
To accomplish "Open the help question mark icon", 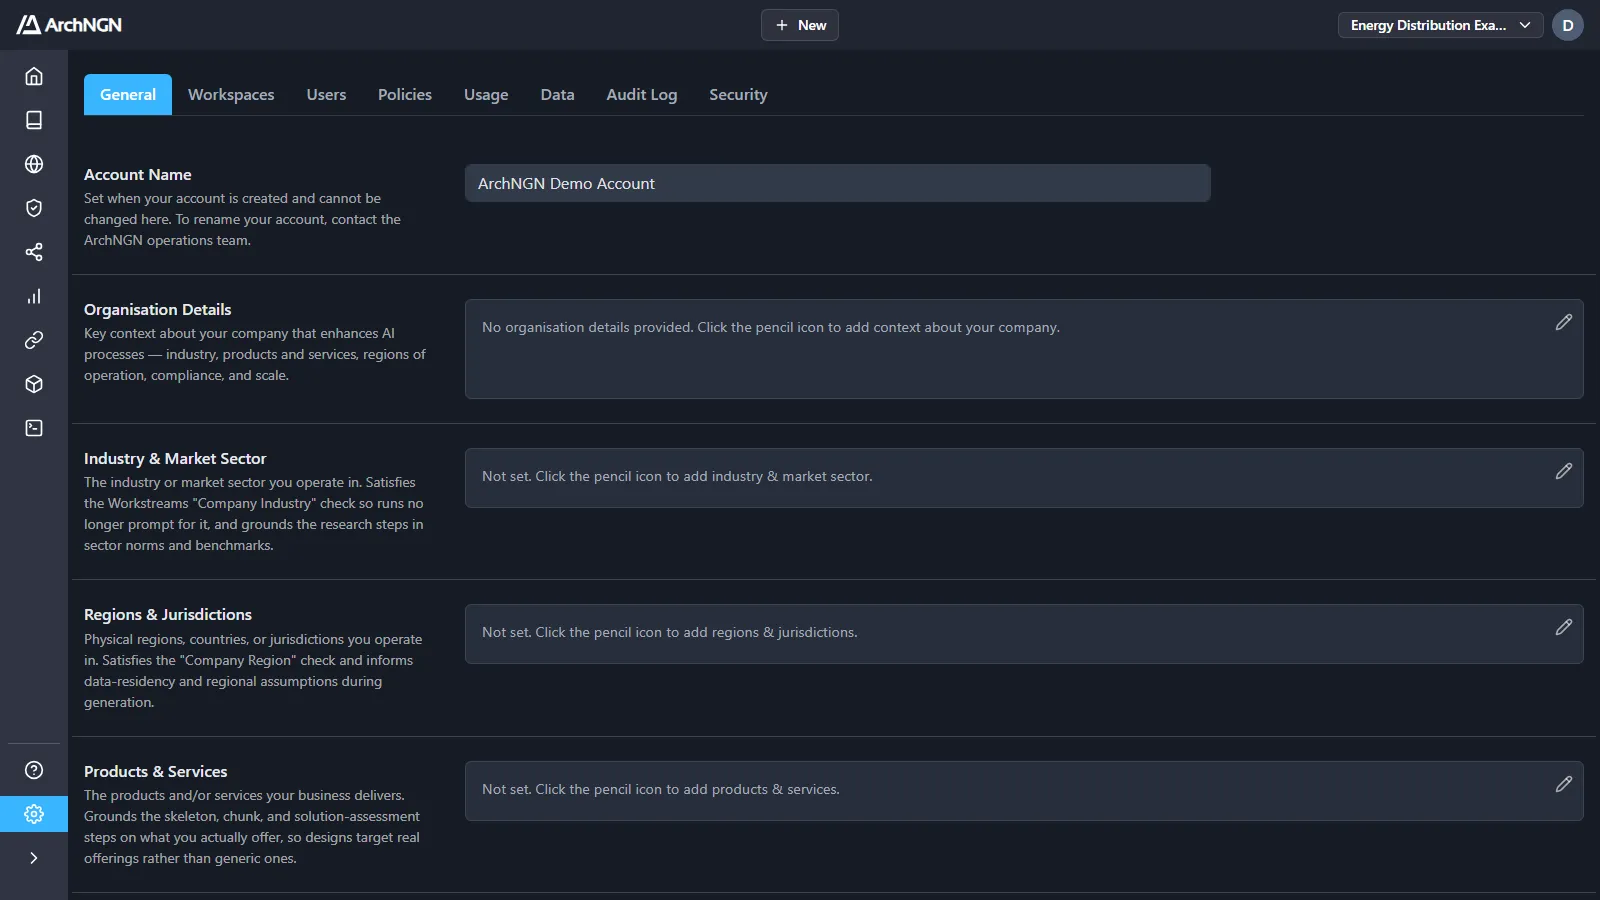I will tap(34, 770).
